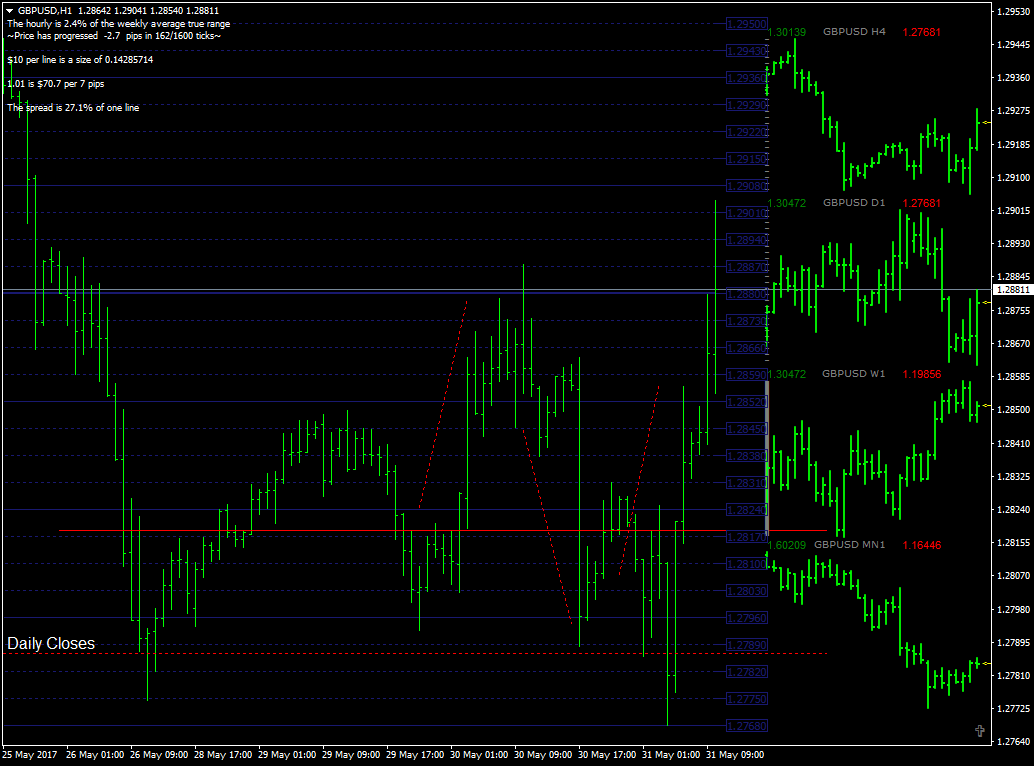Click the '28 May 17:00' time axis label

223,755
